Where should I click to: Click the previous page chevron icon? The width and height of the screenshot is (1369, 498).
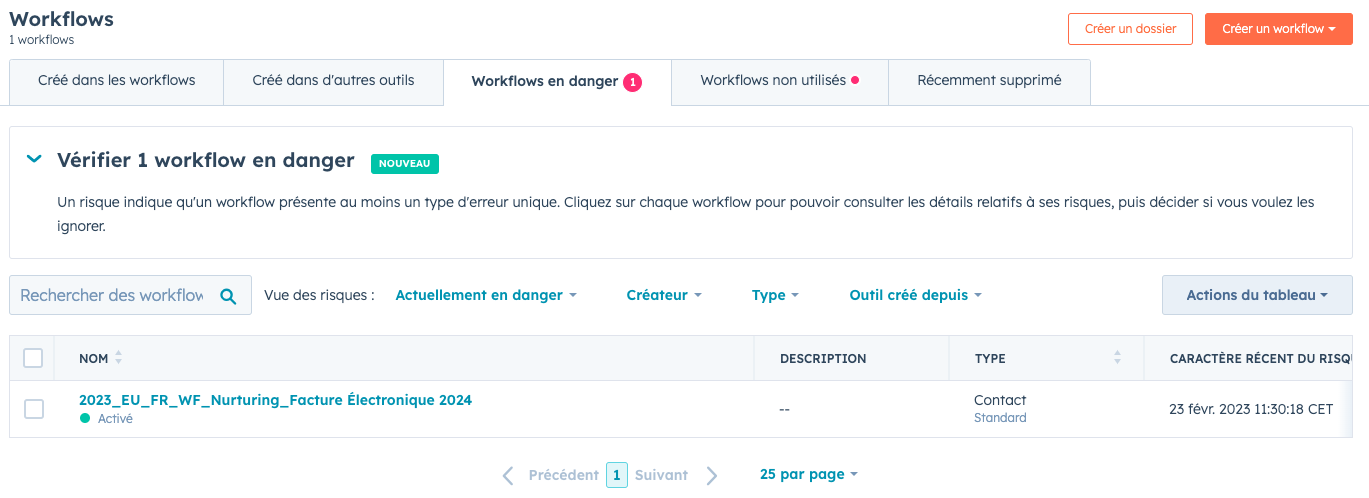coord(508,475)
